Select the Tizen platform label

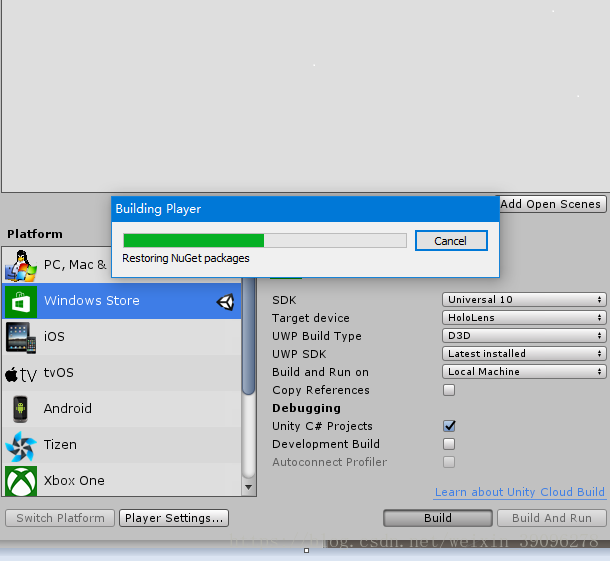pos(60,445)
